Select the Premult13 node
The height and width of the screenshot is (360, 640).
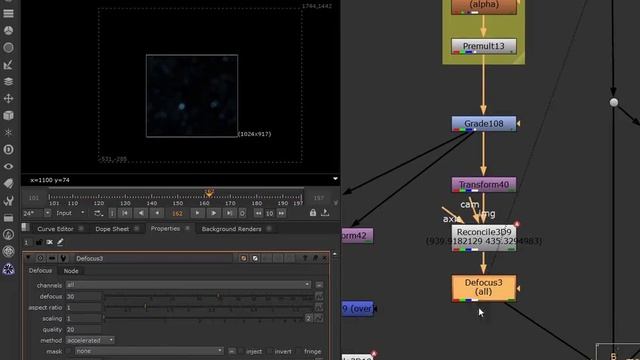coord(484,46)
